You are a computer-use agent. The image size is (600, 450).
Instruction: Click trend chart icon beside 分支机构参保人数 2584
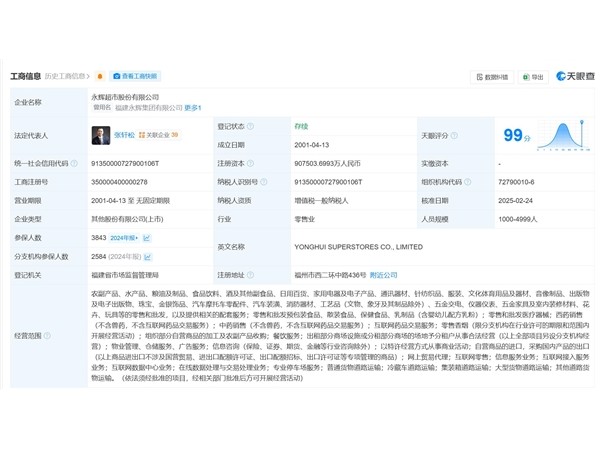pos(148,256)
